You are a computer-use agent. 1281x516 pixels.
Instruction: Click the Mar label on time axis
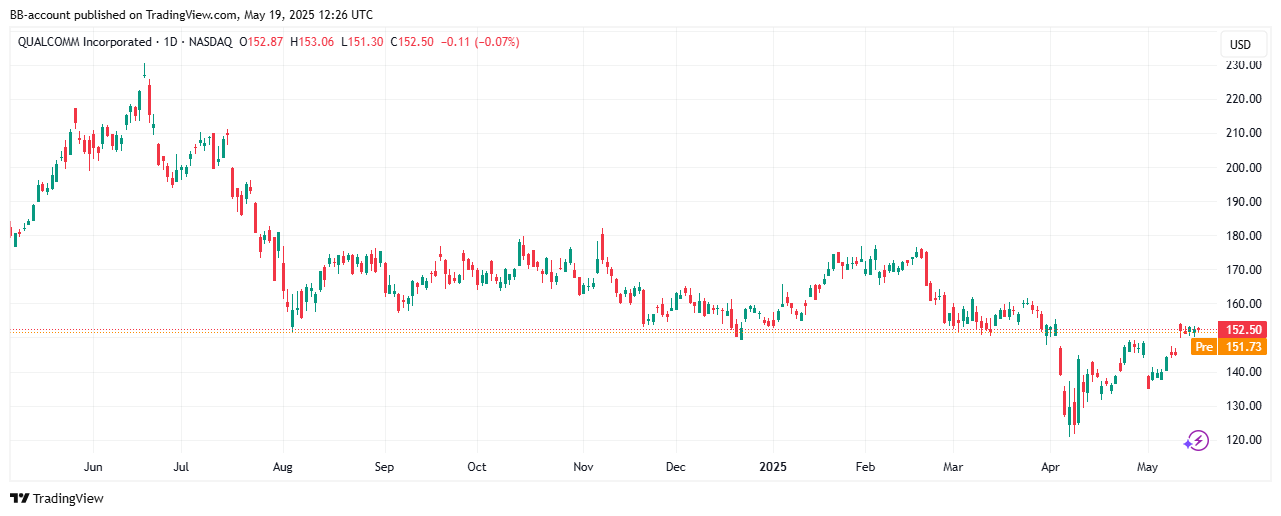[x=952, y=467]
